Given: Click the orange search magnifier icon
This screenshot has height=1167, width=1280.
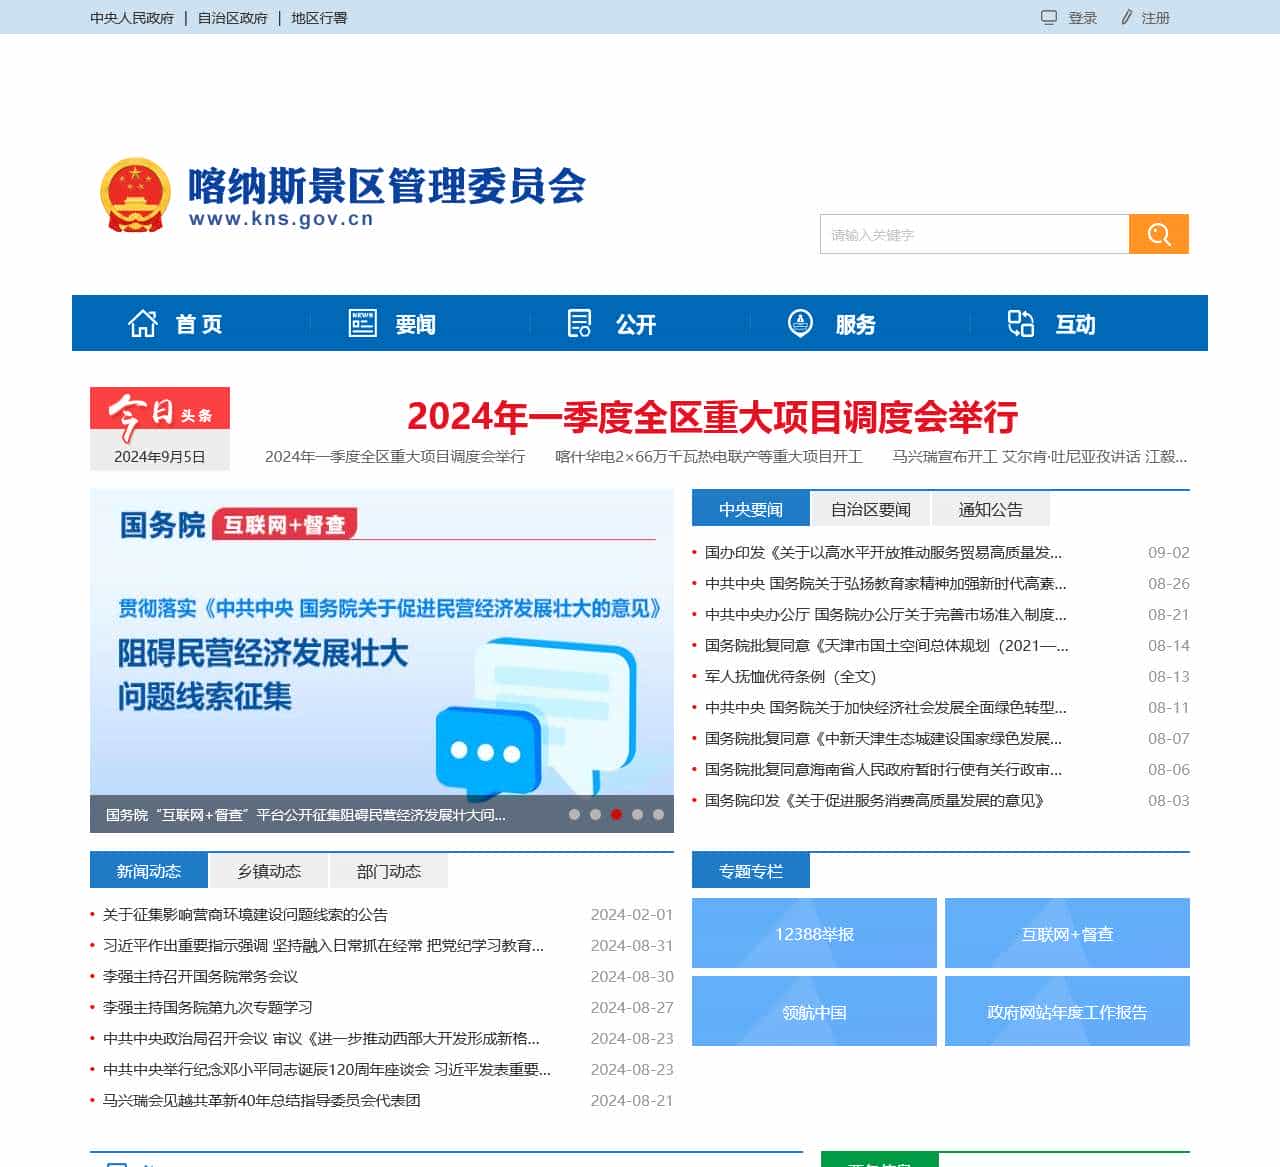Looking at the screenshot, I should tap(1158, 234).
